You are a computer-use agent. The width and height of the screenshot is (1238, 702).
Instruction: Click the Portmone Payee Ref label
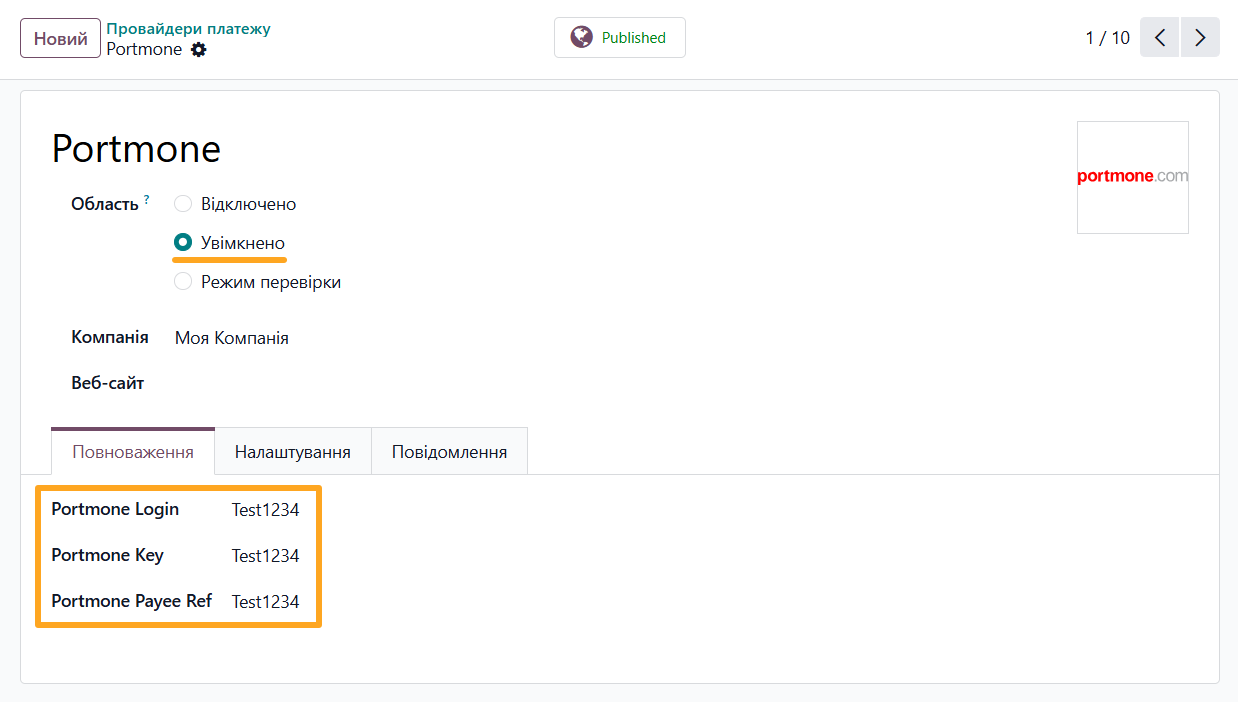point(132,601)
